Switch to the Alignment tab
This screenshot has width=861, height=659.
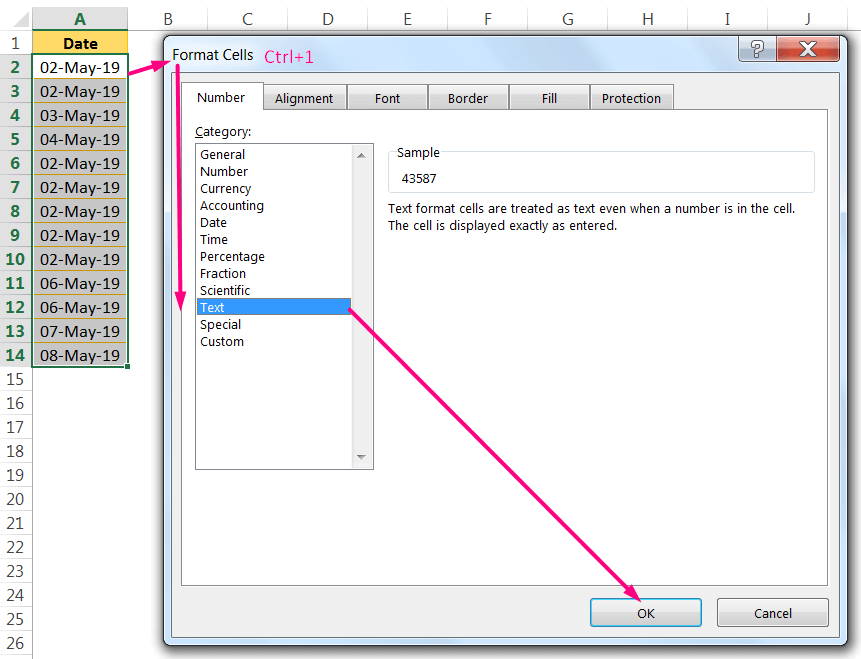pyautogui.click(x=304, y=97)
